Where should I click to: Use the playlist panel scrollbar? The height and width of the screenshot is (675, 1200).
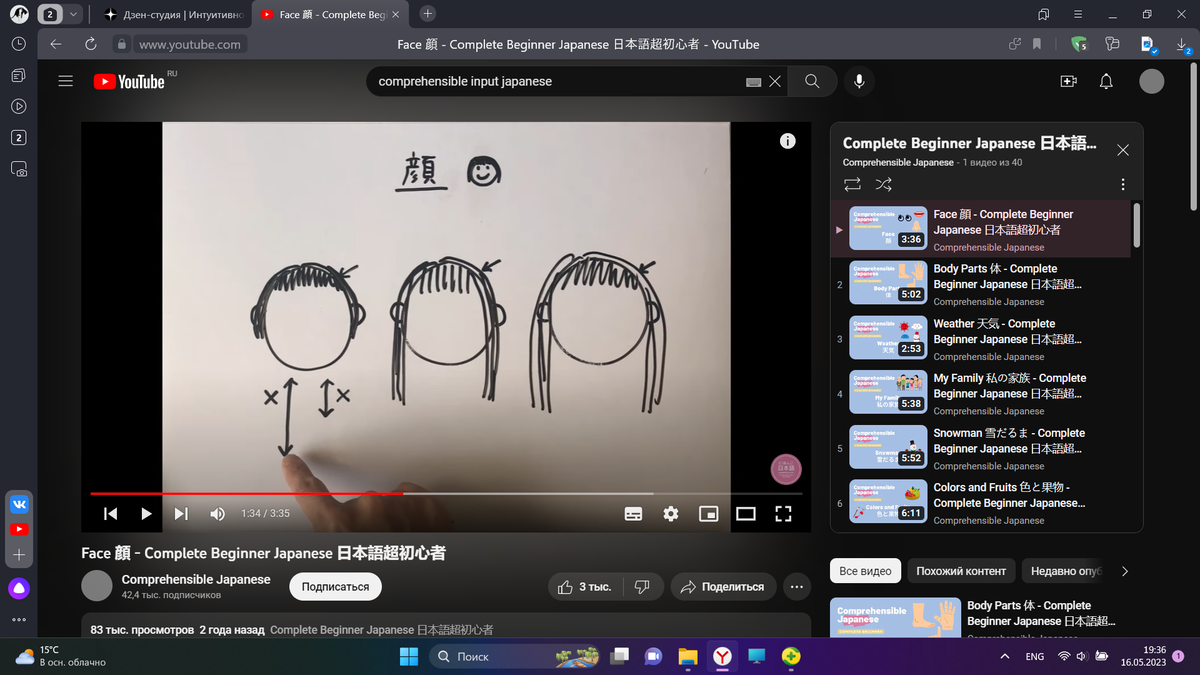tap(1137, 226)
